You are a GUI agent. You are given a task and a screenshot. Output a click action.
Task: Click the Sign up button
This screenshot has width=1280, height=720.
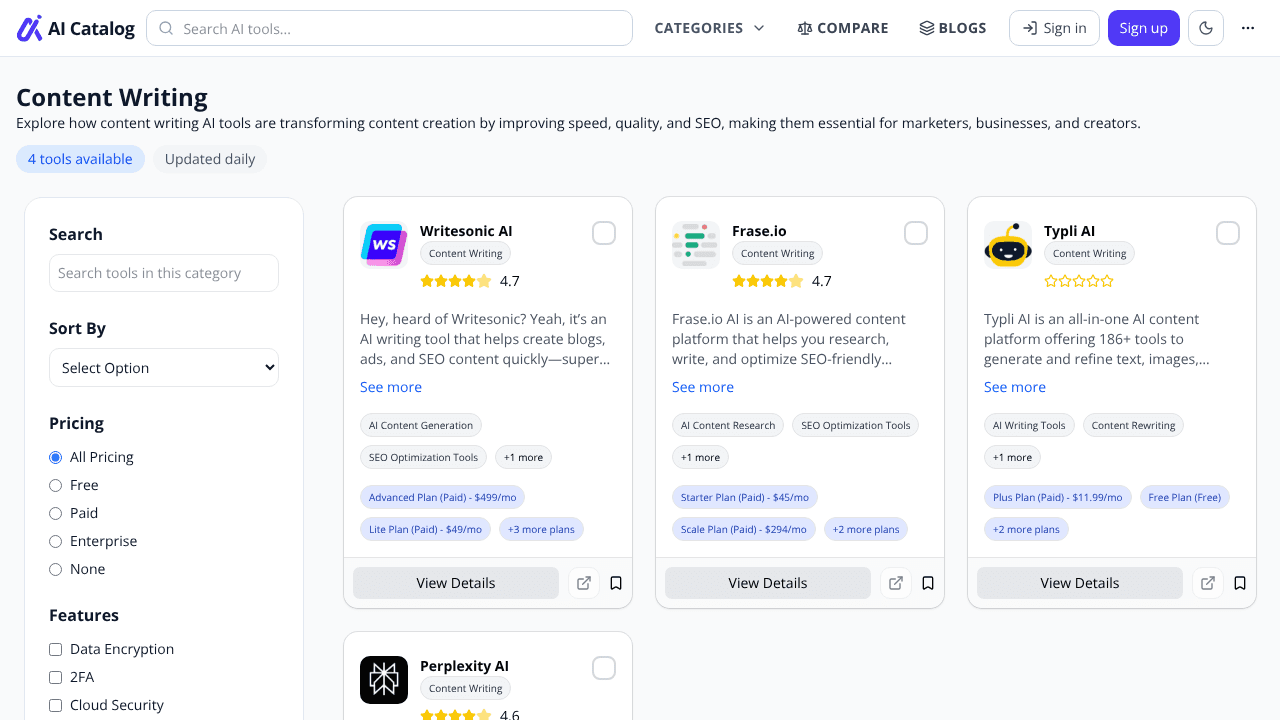click(1144, 28)
